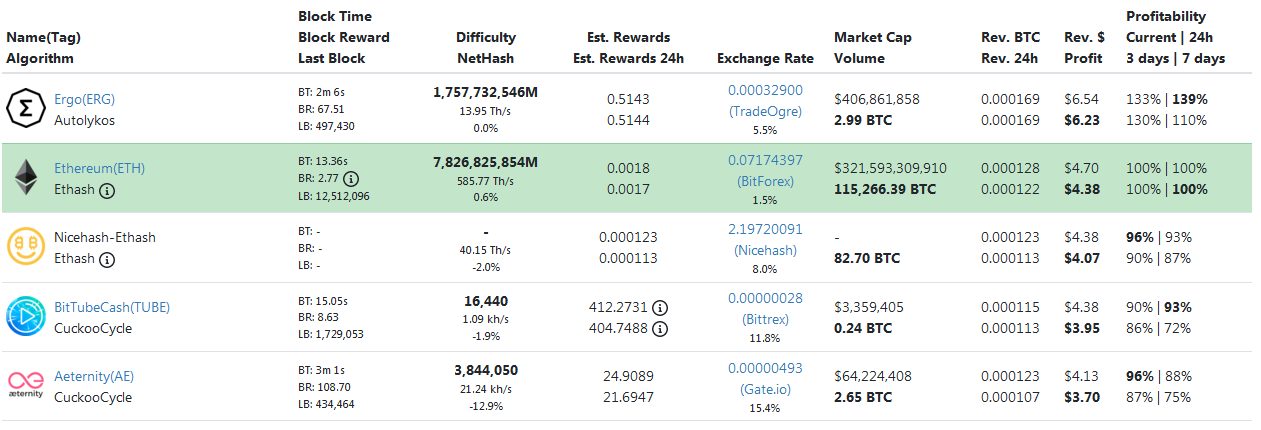This screenshot has width=1261, height=430.
Task: Click Ethereum revenue value $4.70
Action: 1082,168
